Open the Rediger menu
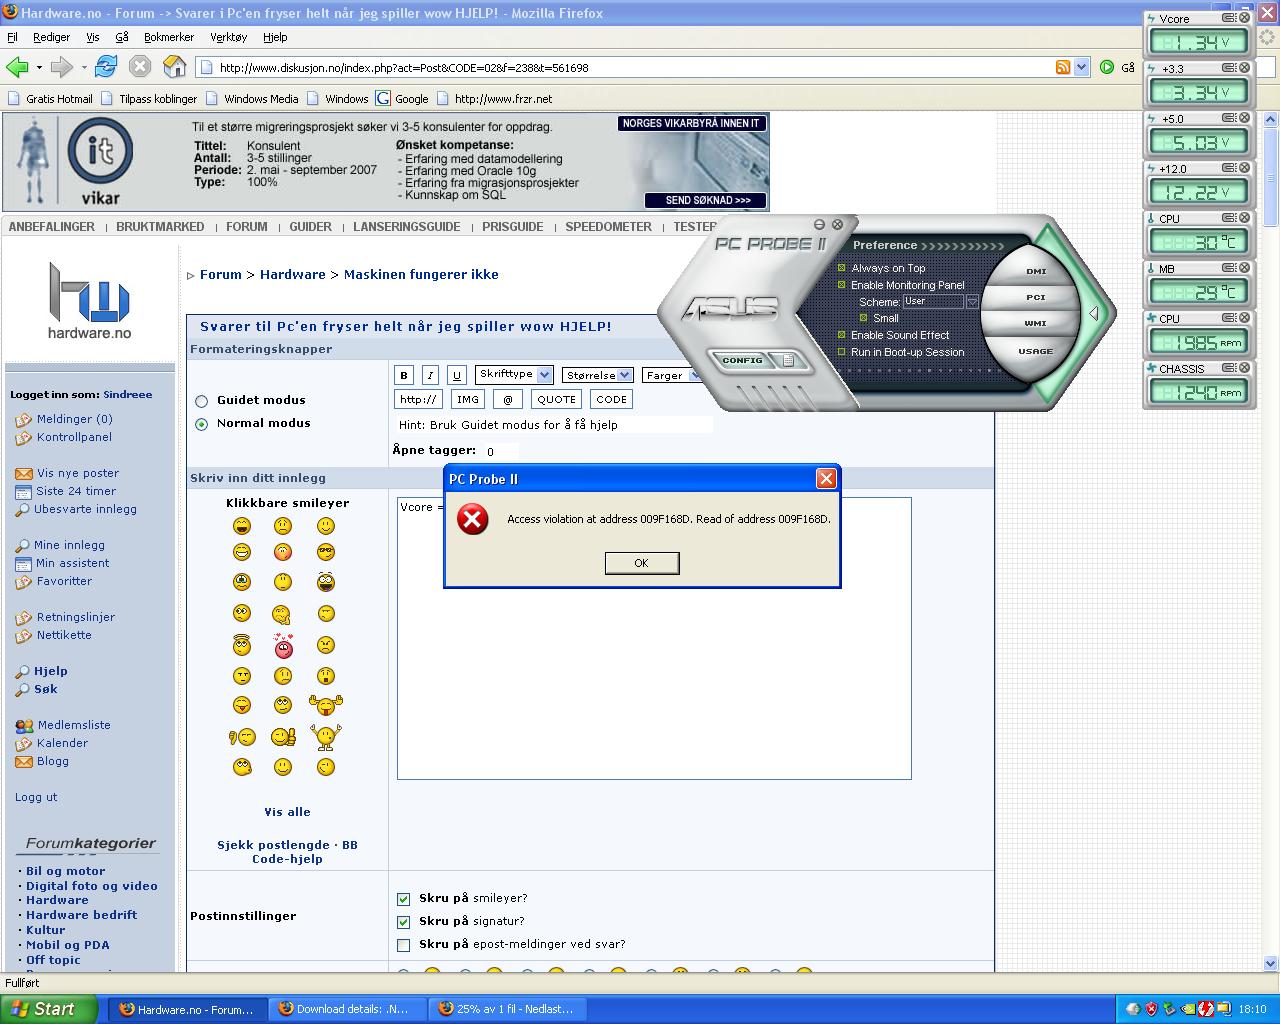Image resolution: width=1280 pixels, height=1024 pixels. (x=51, y=37)
